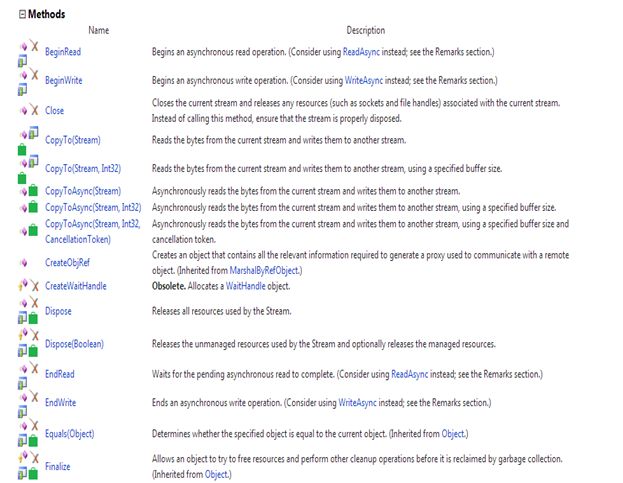Click the protected method key icon beside CreateWaitHandle
This screenshot has width=623, height=483.
click(23, 284)
